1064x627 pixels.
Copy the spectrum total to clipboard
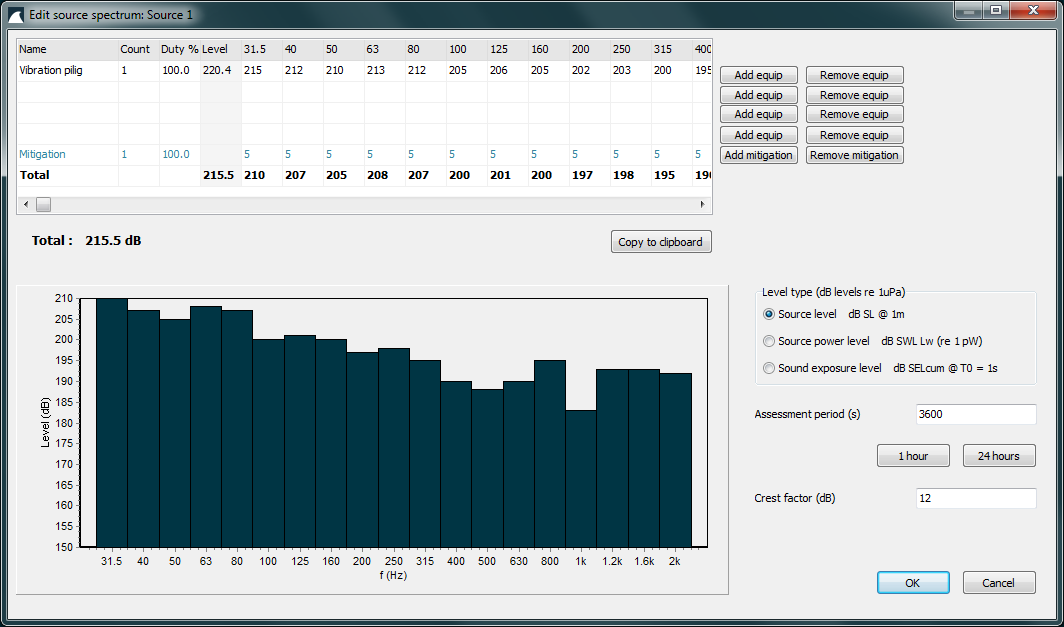(661, 241)
